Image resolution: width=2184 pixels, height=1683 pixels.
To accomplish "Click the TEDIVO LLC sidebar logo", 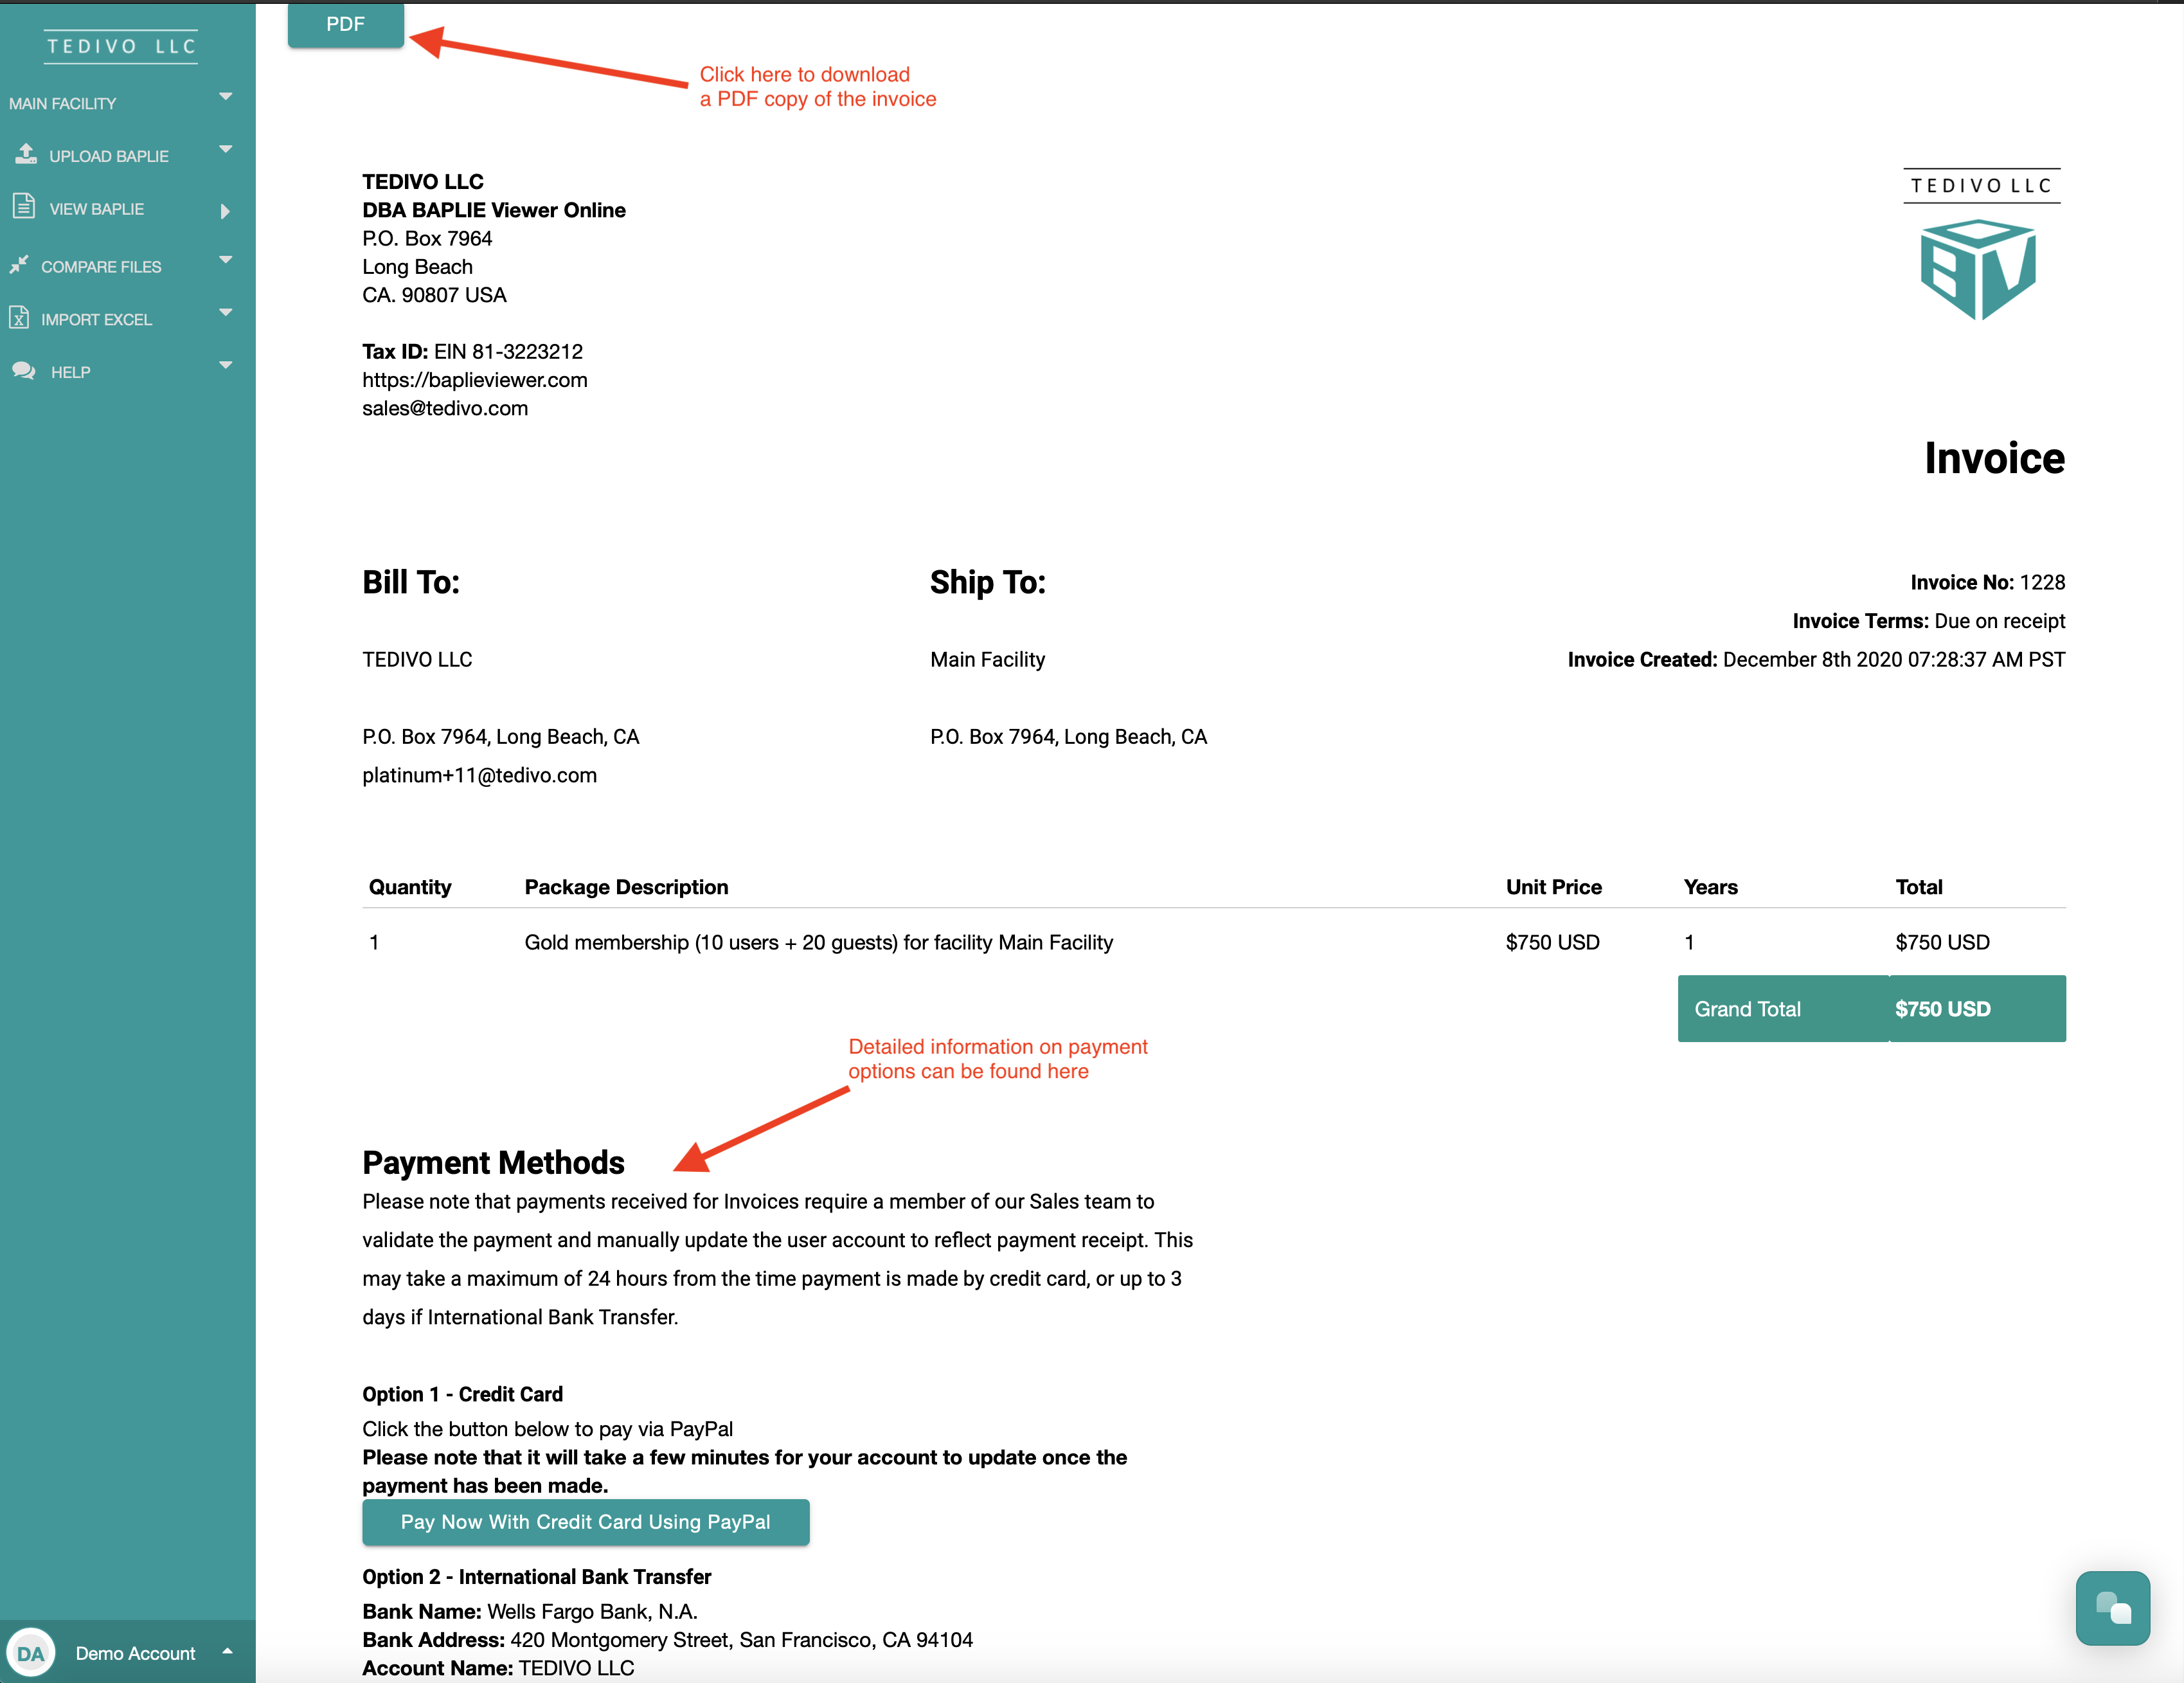I will tap(121, 46).
